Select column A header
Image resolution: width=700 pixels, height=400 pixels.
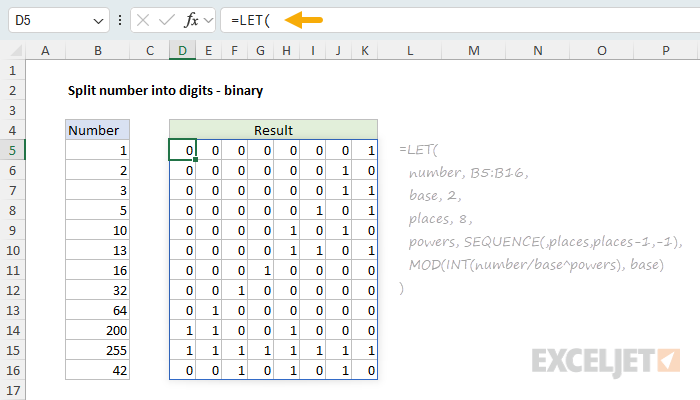pyautogui.click(x=45, y=51)
